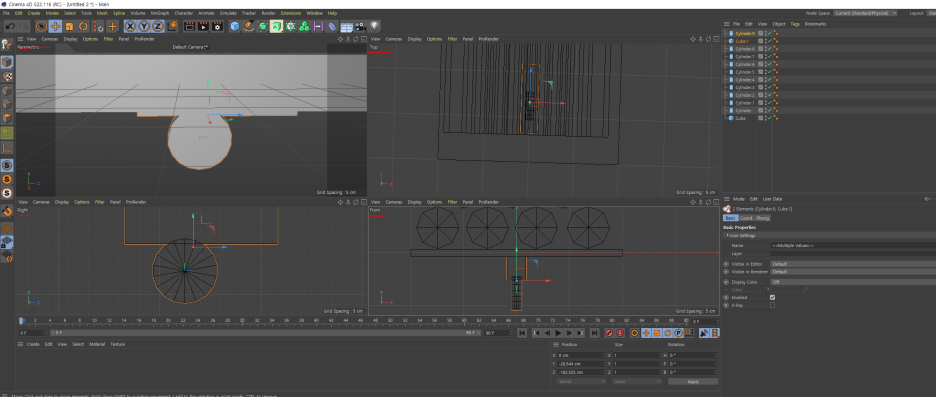Screen dimensions: 936x397
Task: Toggle visibility dots for Cylinder.6
Action: click(x=766, y=64)
